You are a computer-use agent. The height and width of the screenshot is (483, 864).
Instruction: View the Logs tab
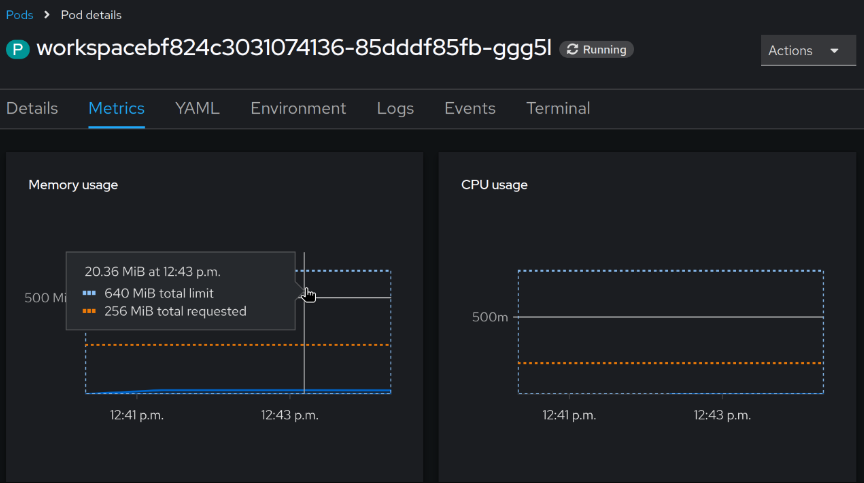tap(395, 108)
